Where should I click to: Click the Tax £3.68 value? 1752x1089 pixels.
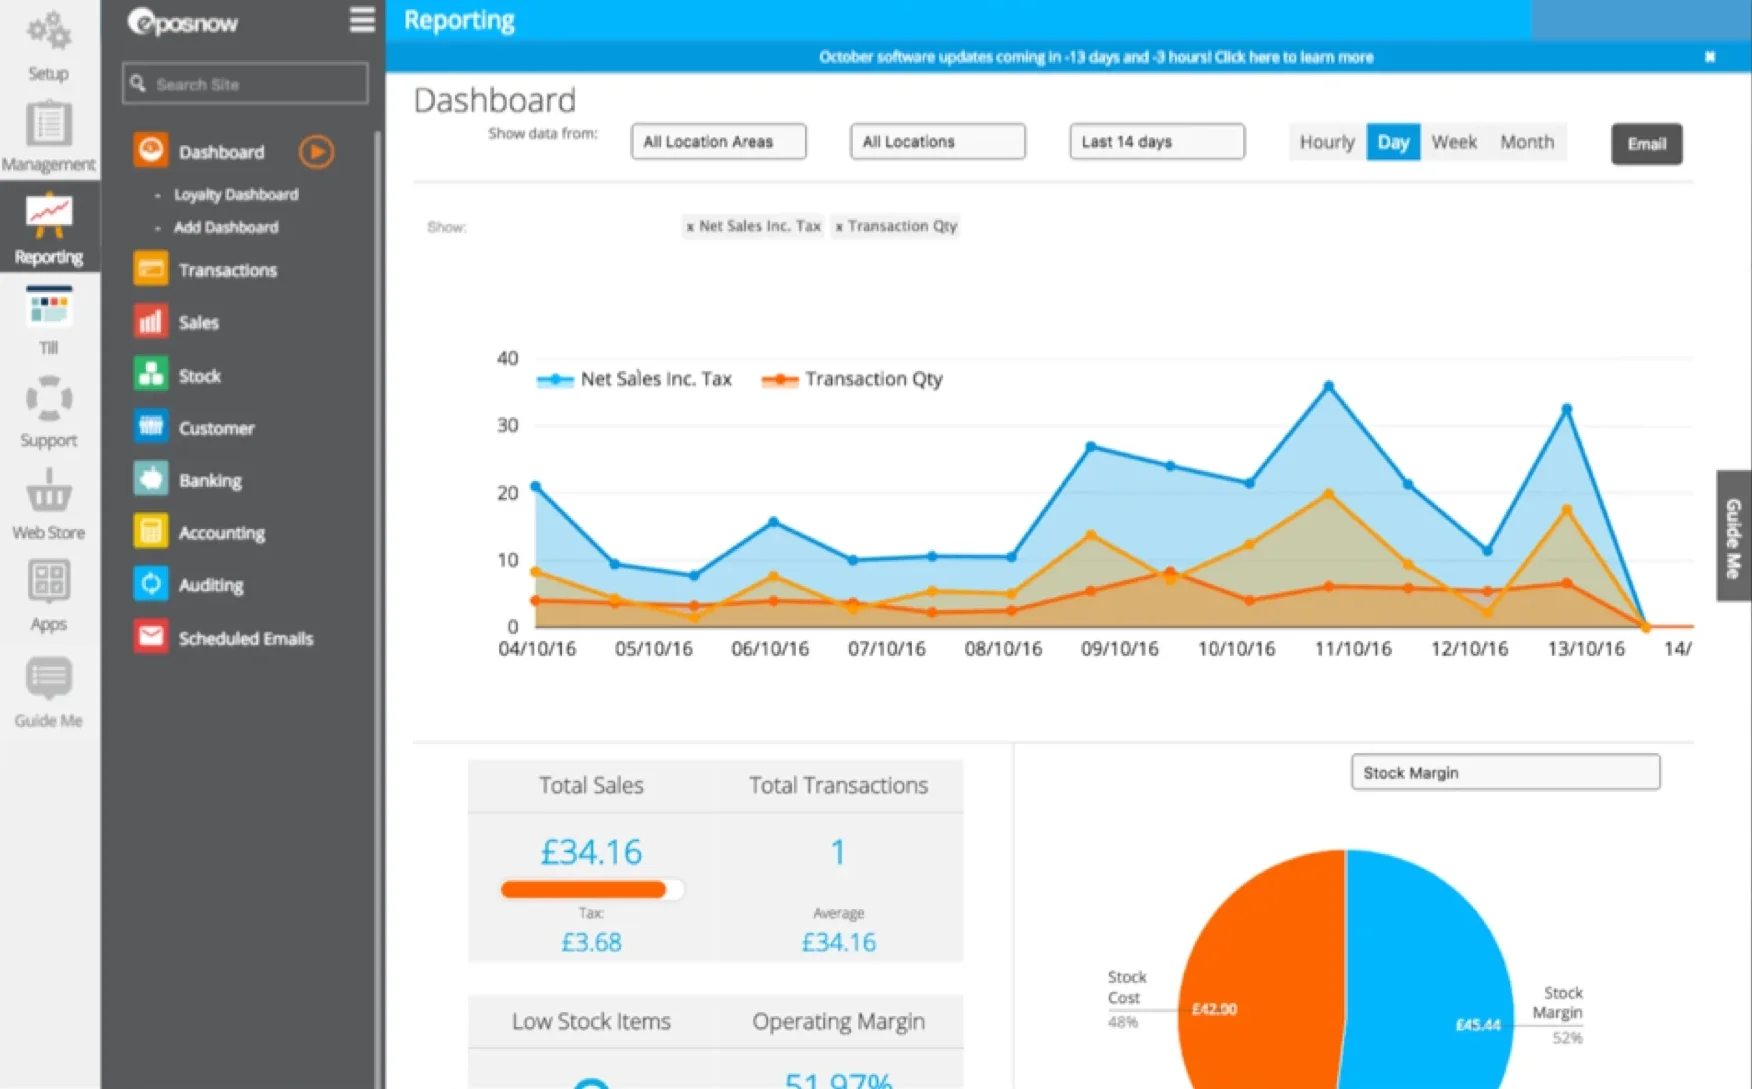point(591,942)
